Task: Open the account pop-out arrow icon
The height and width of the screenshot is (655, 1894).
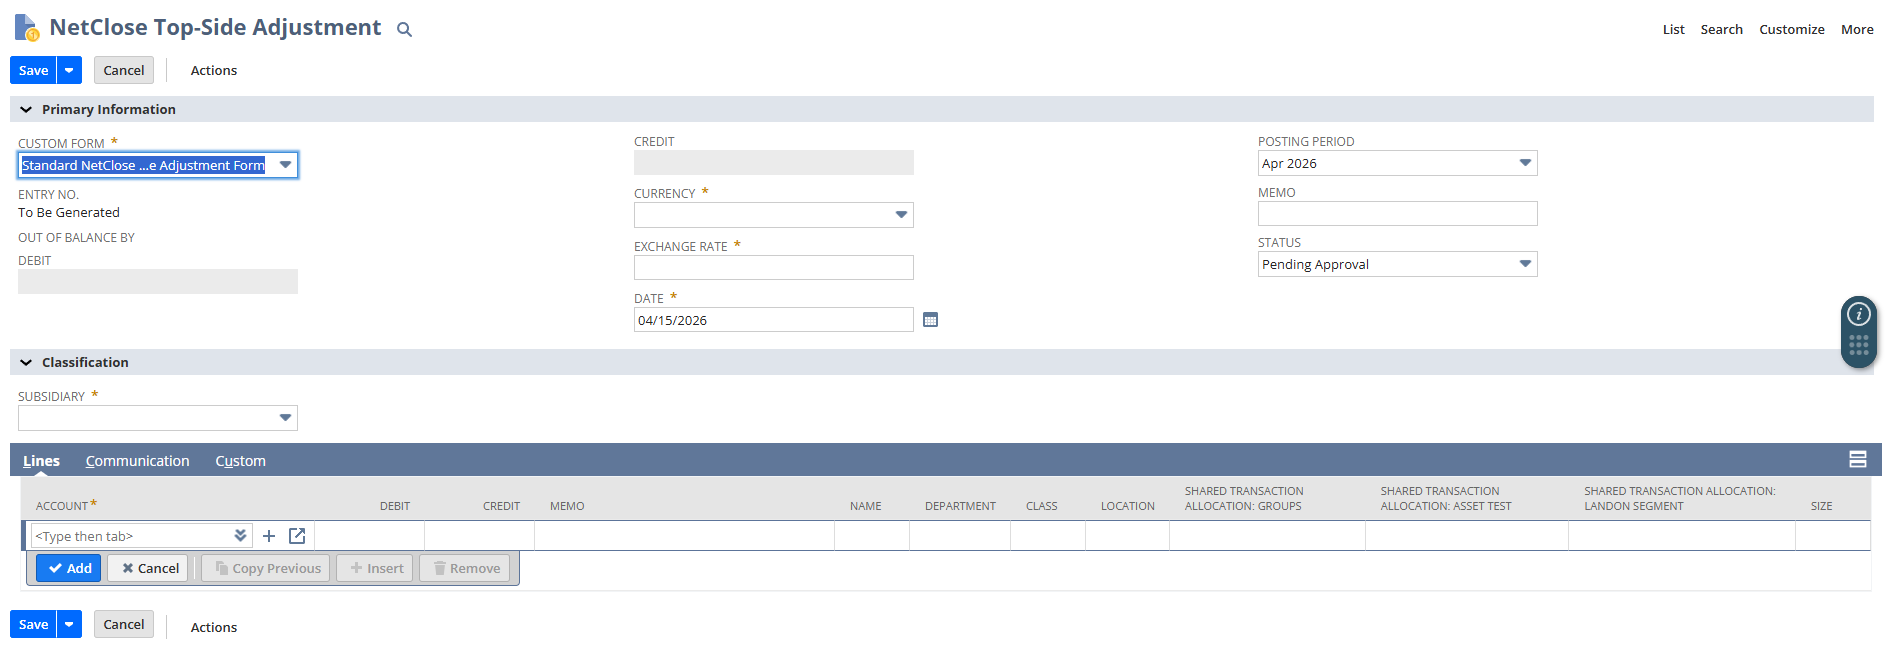Action: (x=297, y=536)
